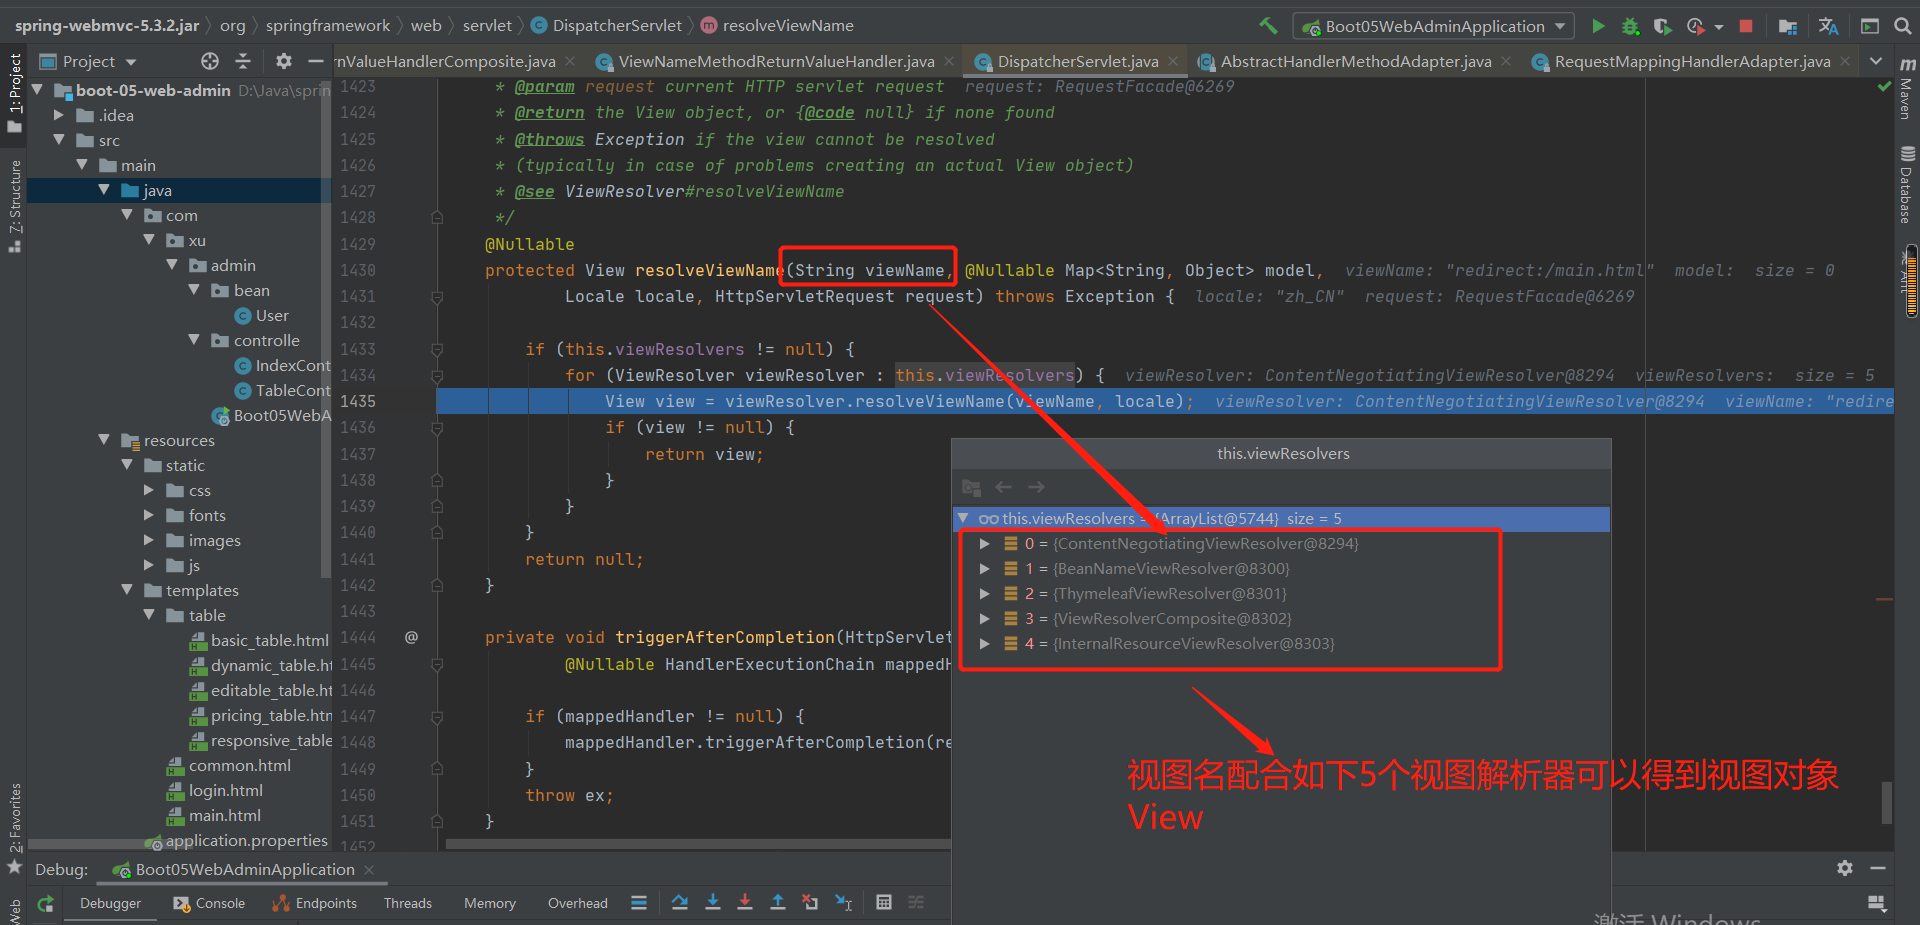1920x925 pixels.
Task: Run with Coverage from the shield icon
Action: pos(1662,26)
